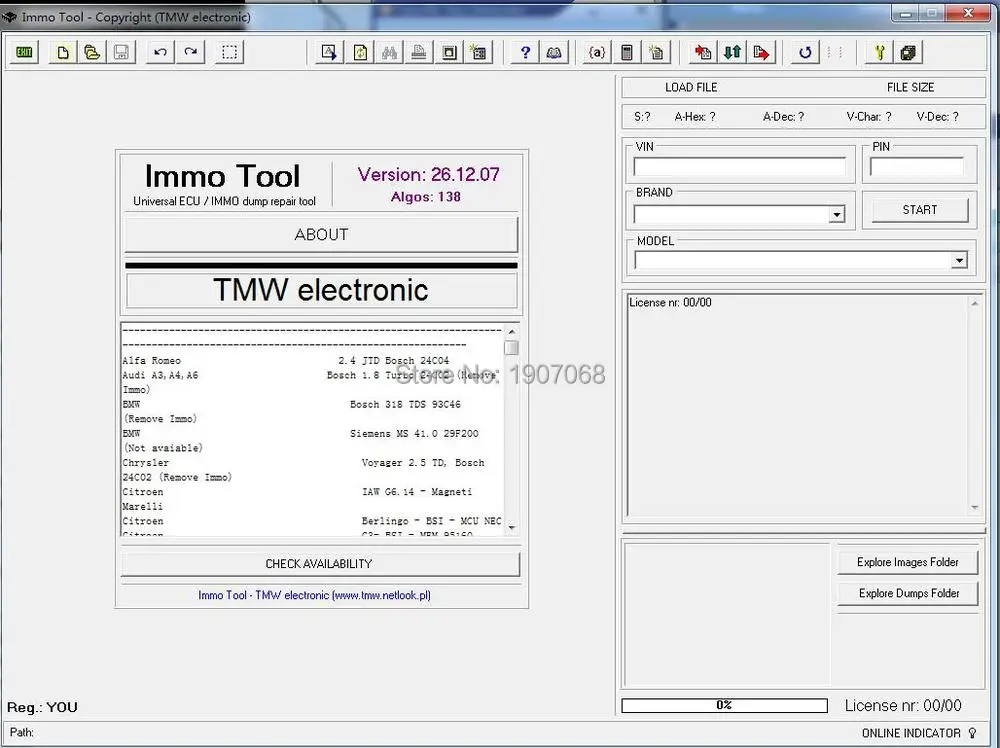This screenshot has width=1000, height=748.
Task: Click into the VIN input field
Action: click(x=740, y=167)
